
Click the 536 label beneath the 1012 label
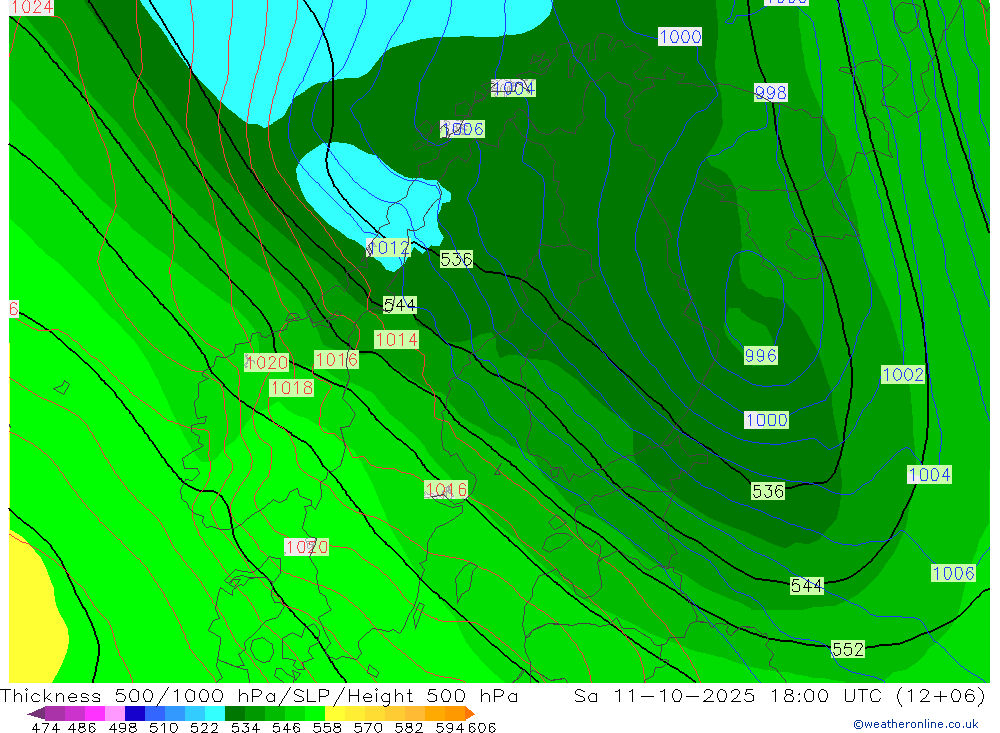[x=456, y=259]
